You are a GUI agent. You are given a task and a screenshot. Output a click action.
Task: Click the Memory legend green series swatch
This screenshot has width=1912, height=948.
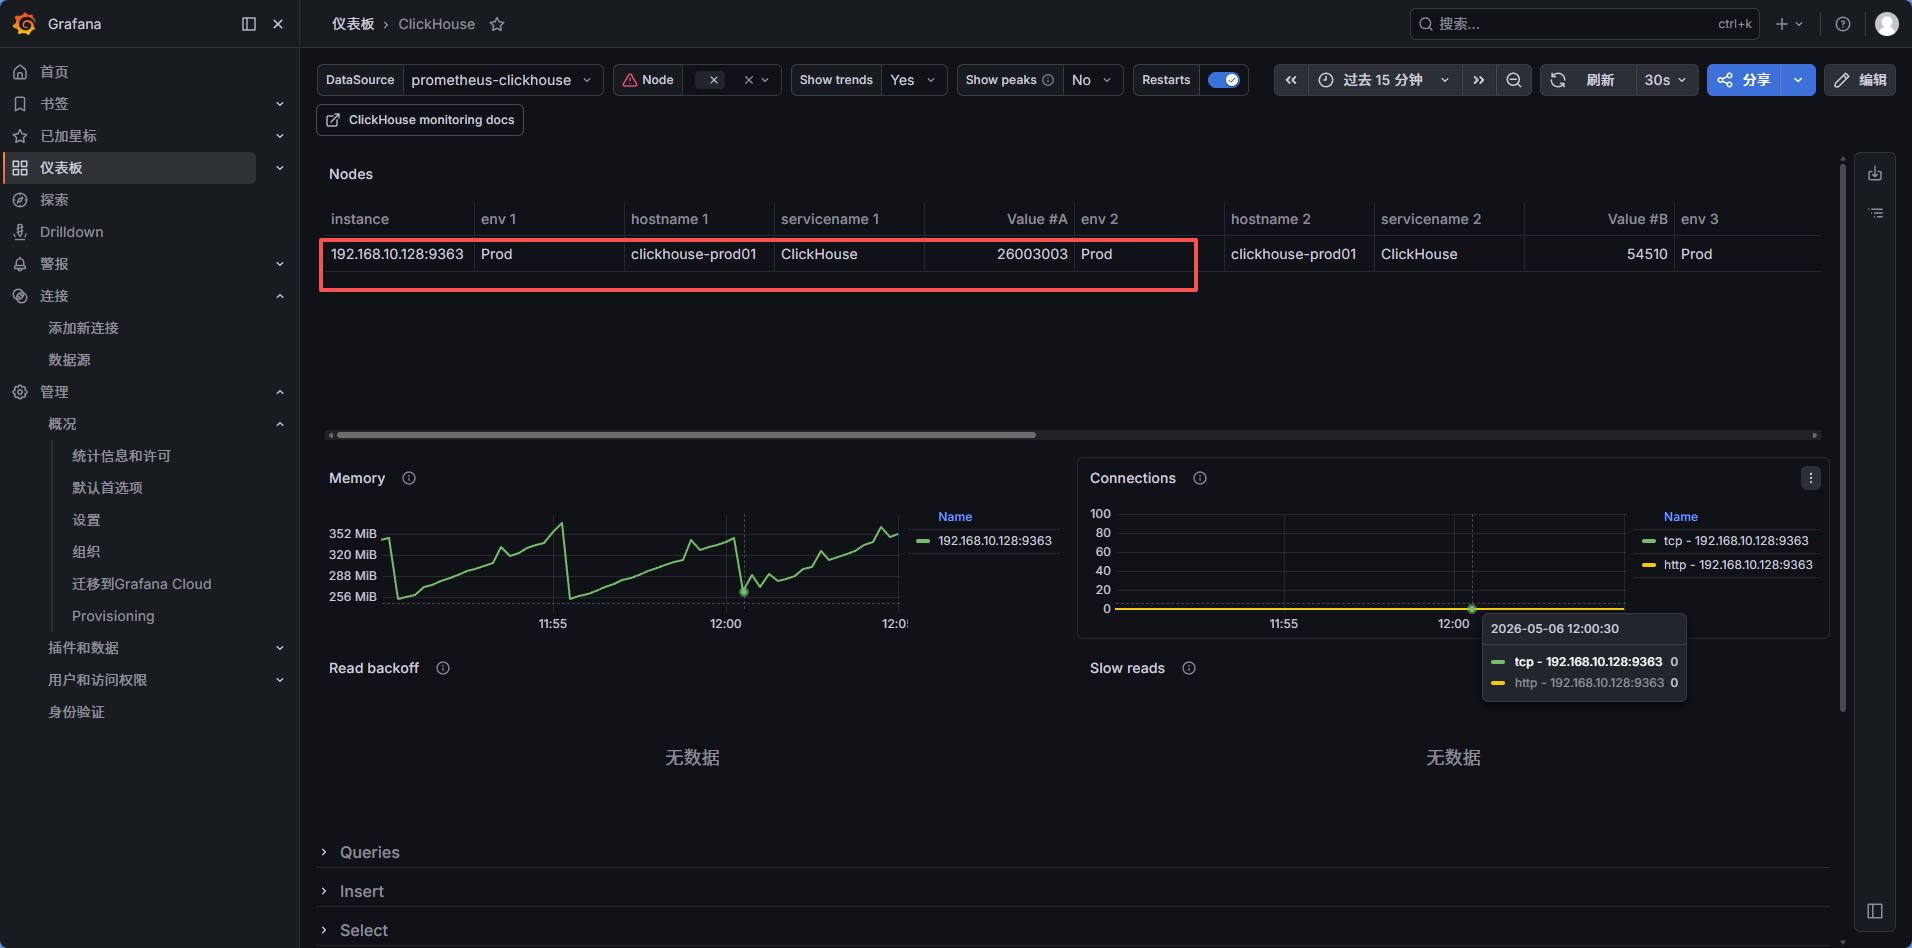click(x=923, y=541)
